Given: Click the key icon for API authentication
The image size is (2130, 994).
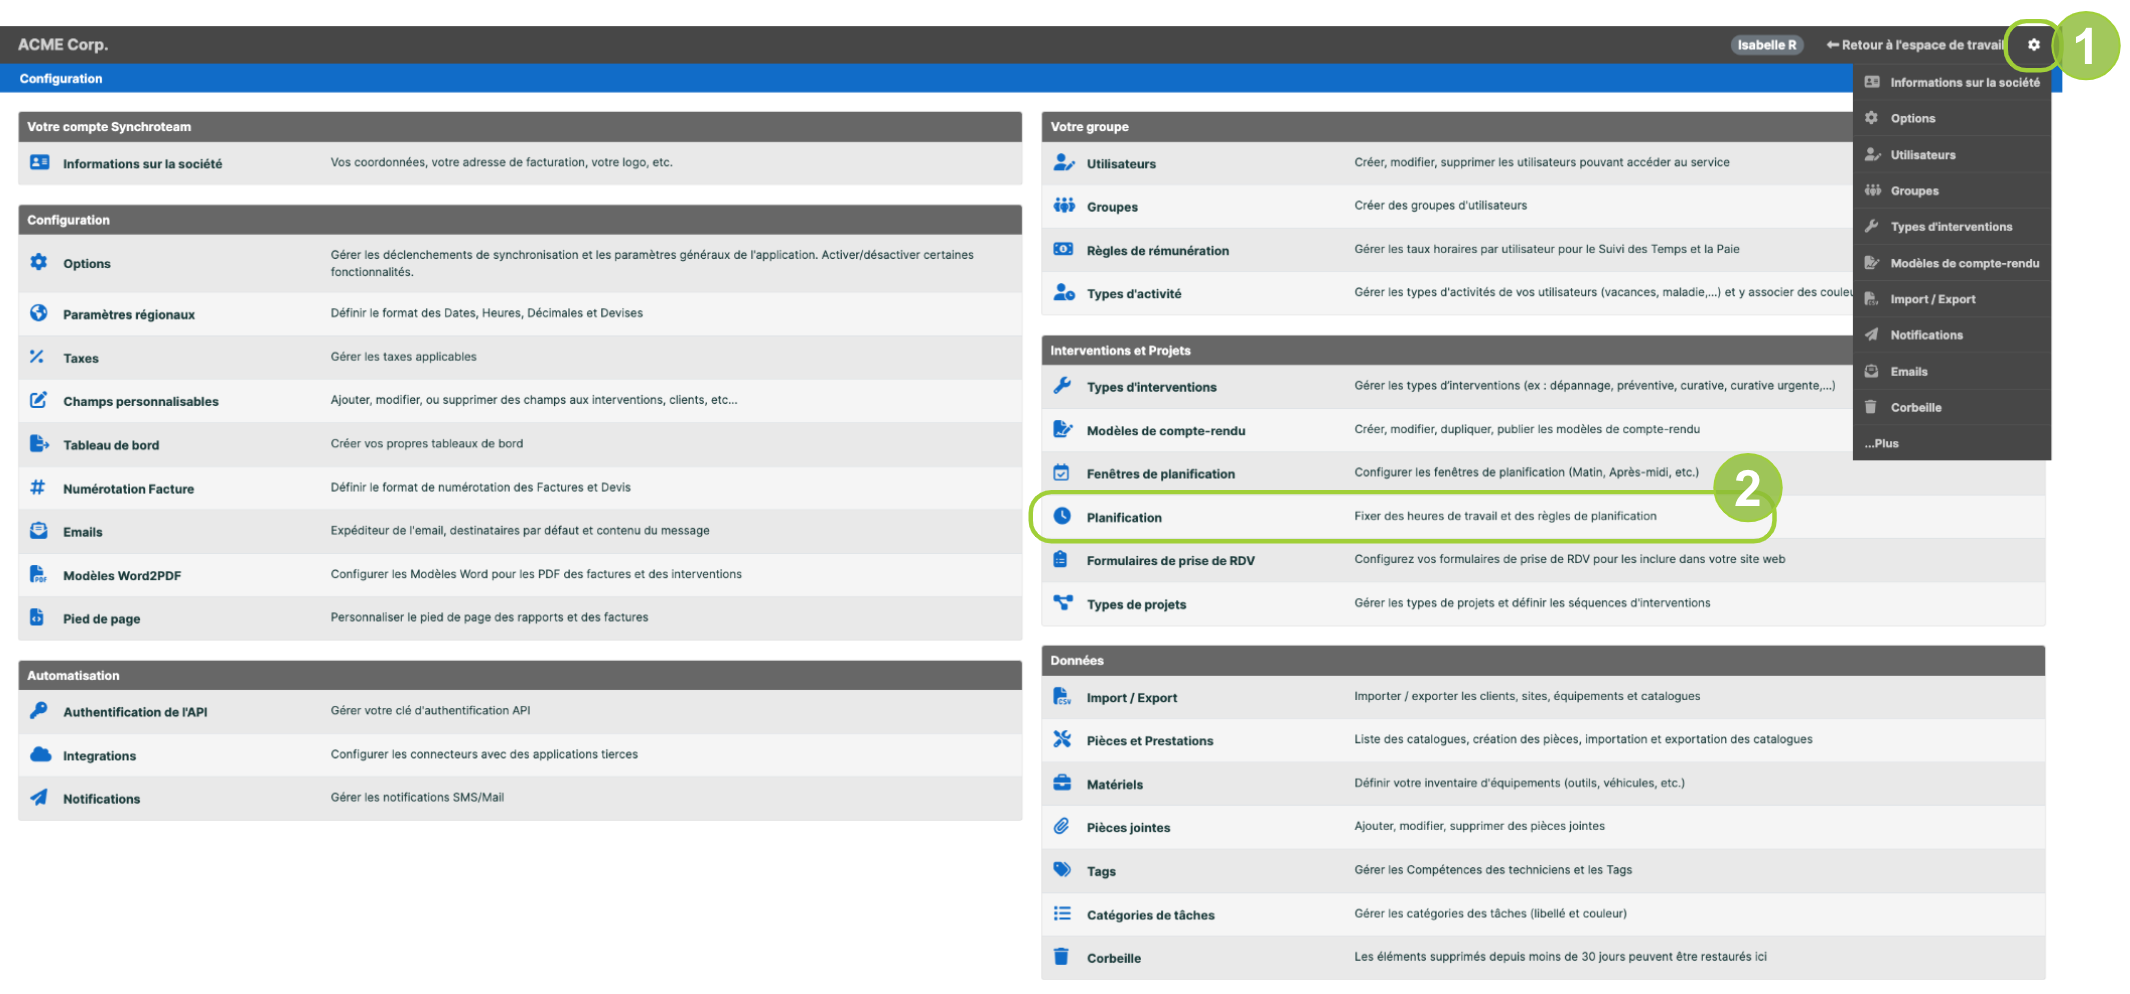Looking at the screenshot, I should pos(39,710).
